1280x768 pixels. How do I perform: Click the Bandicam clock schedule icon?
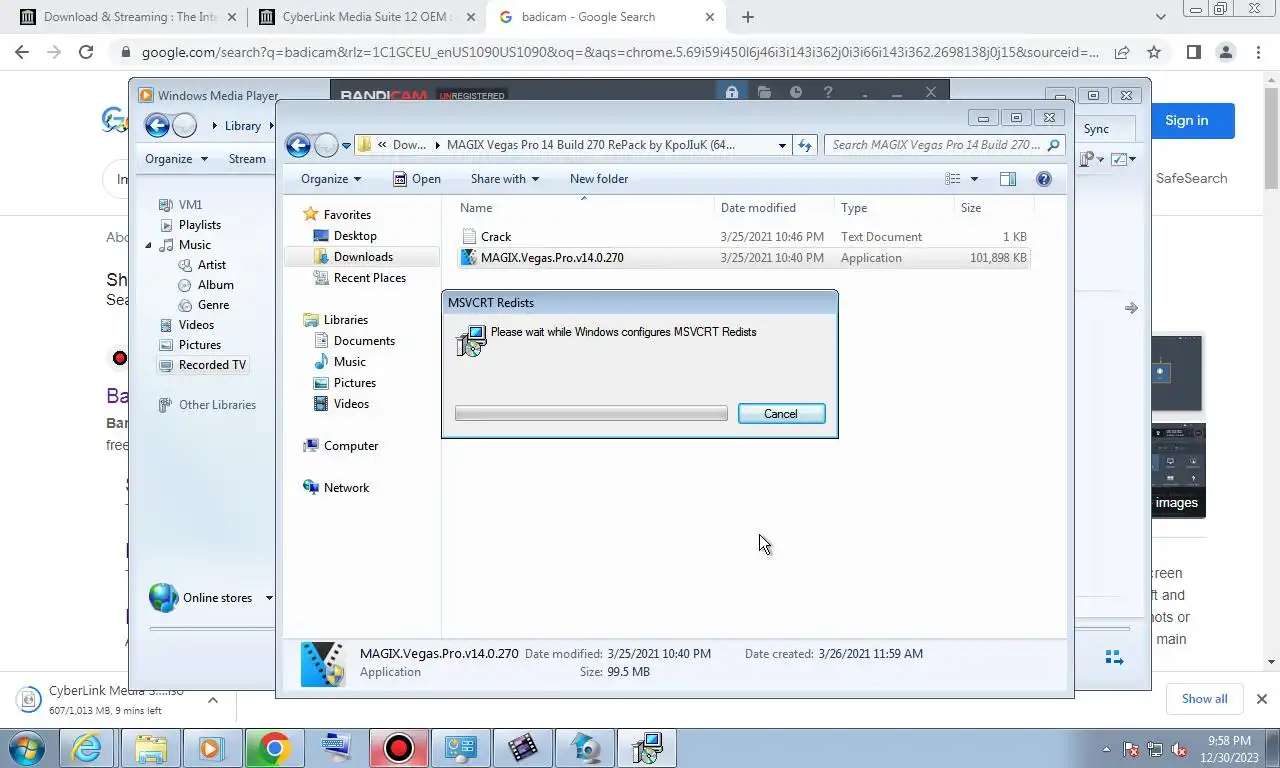(796, 93)
